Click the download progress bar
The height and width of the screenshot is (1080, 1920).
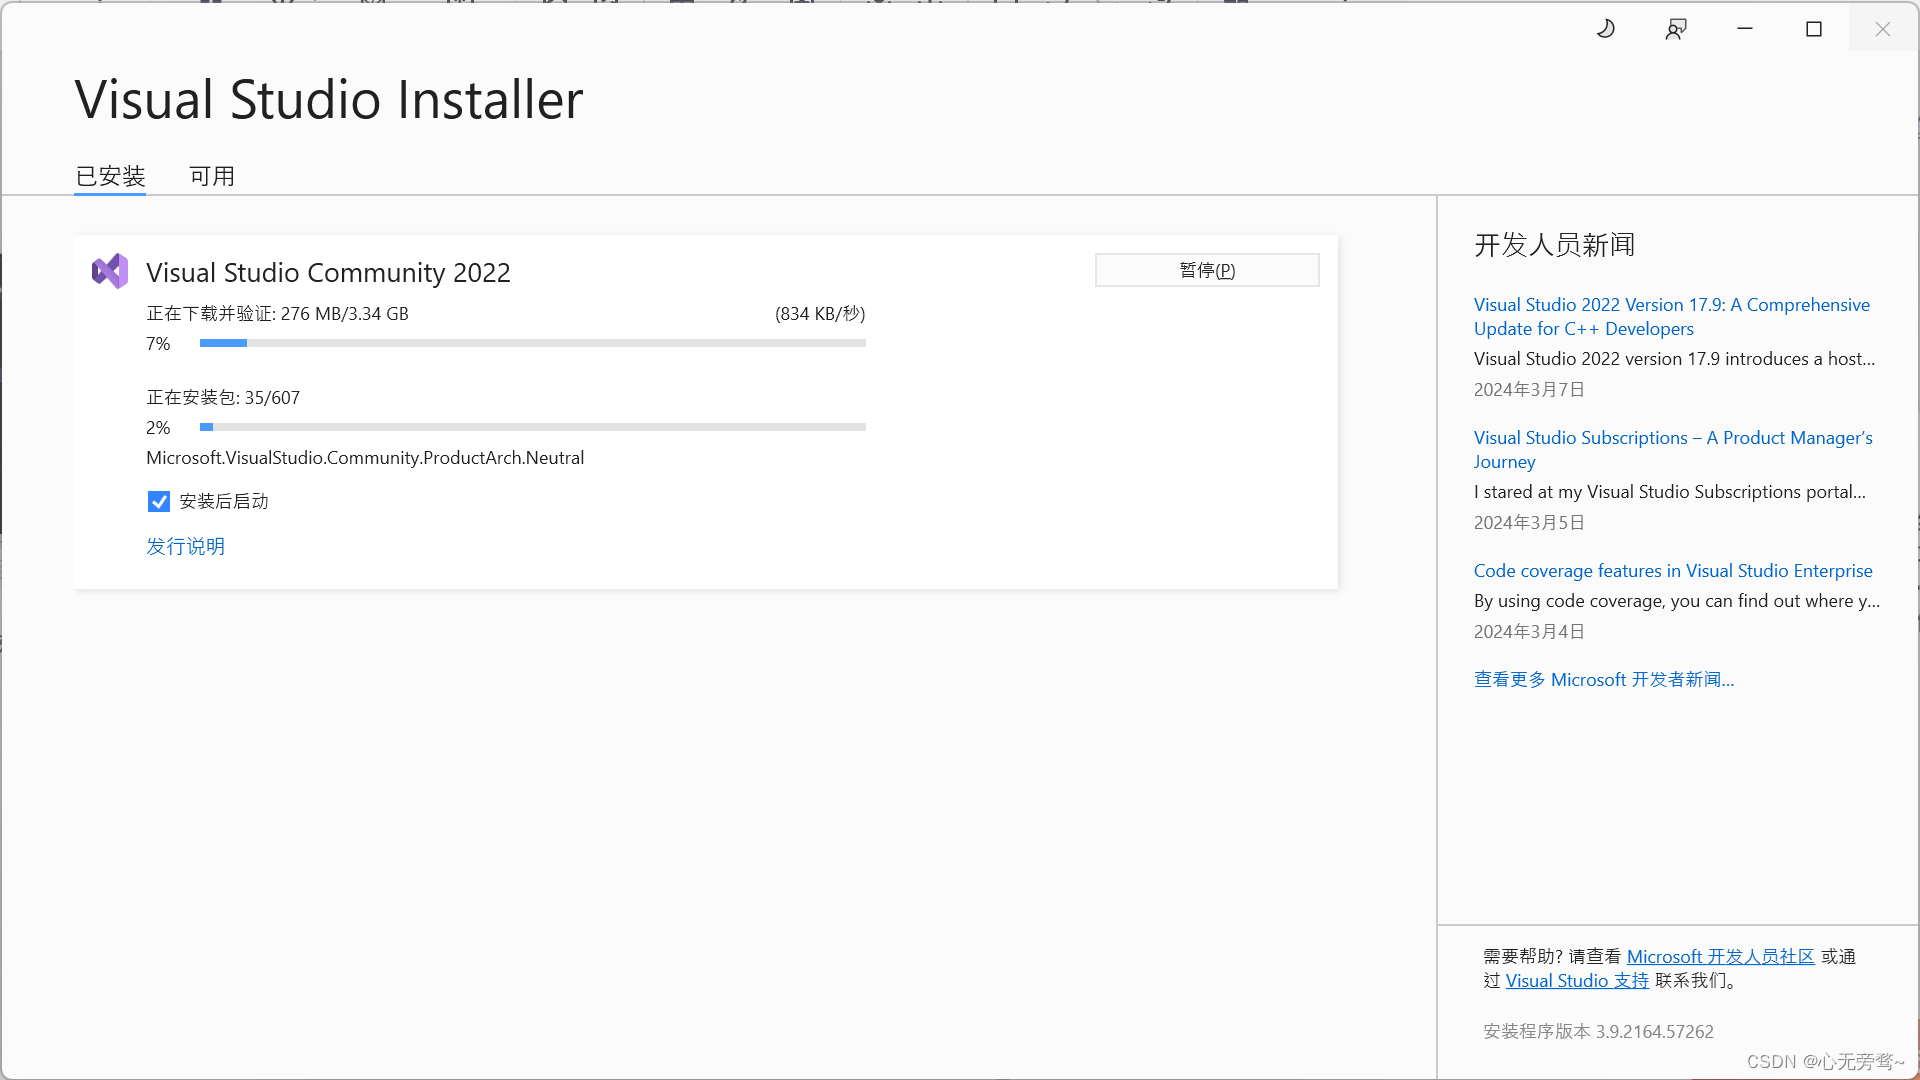click(x=532, y=343)
